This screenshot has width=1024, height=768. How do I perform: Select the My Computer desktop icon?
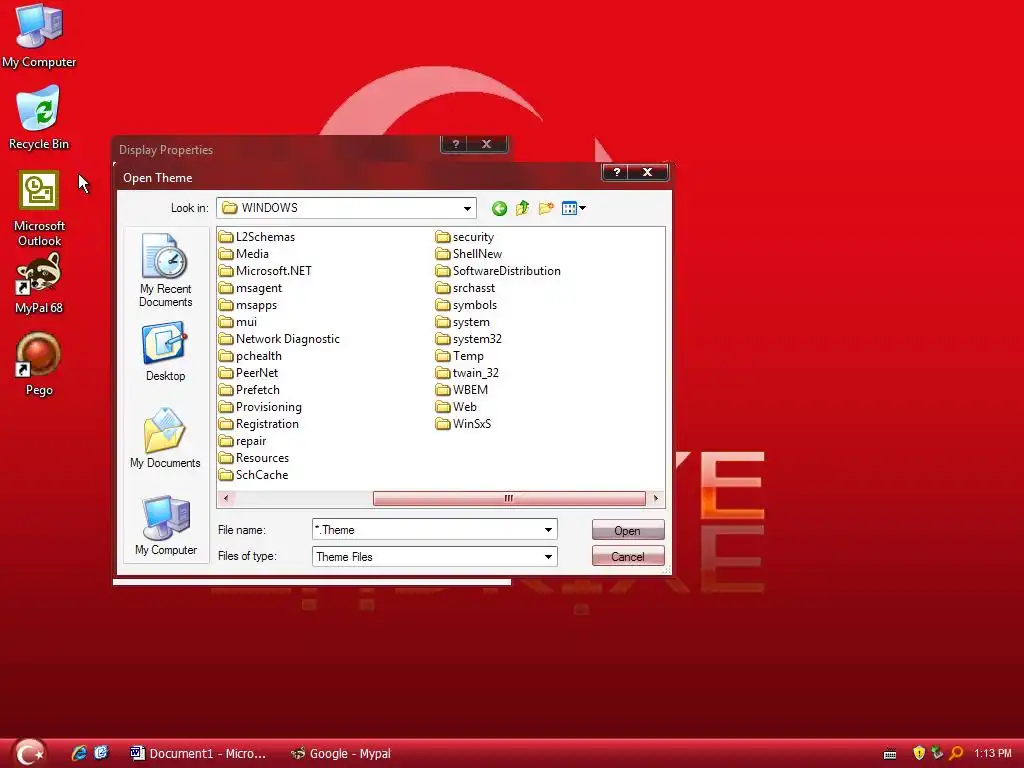39,35
